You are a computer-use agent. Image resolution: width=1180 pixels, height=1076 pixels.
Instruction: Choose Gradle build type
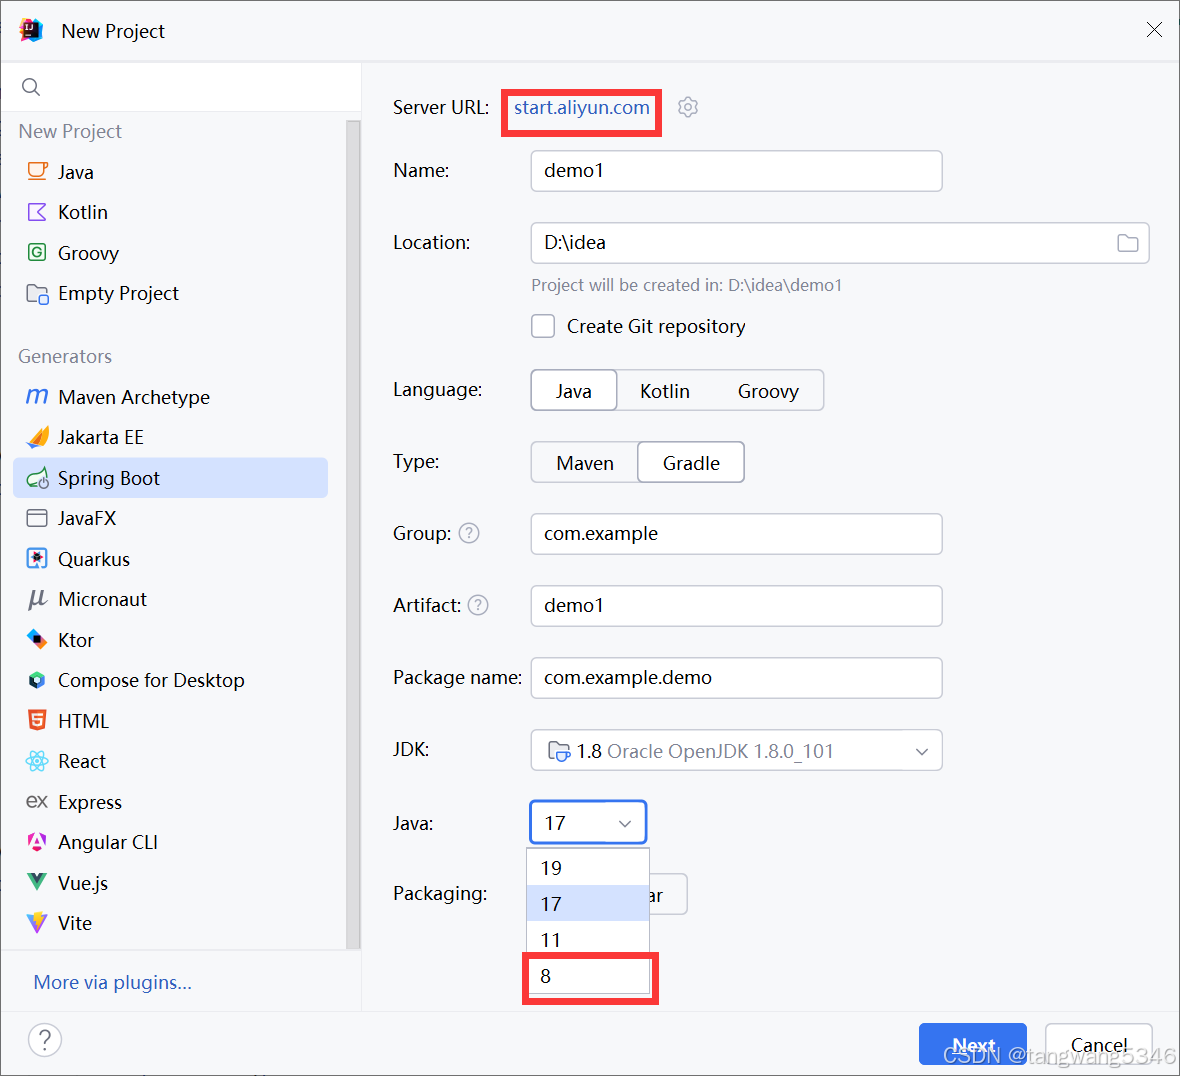(x=691, y=463)
